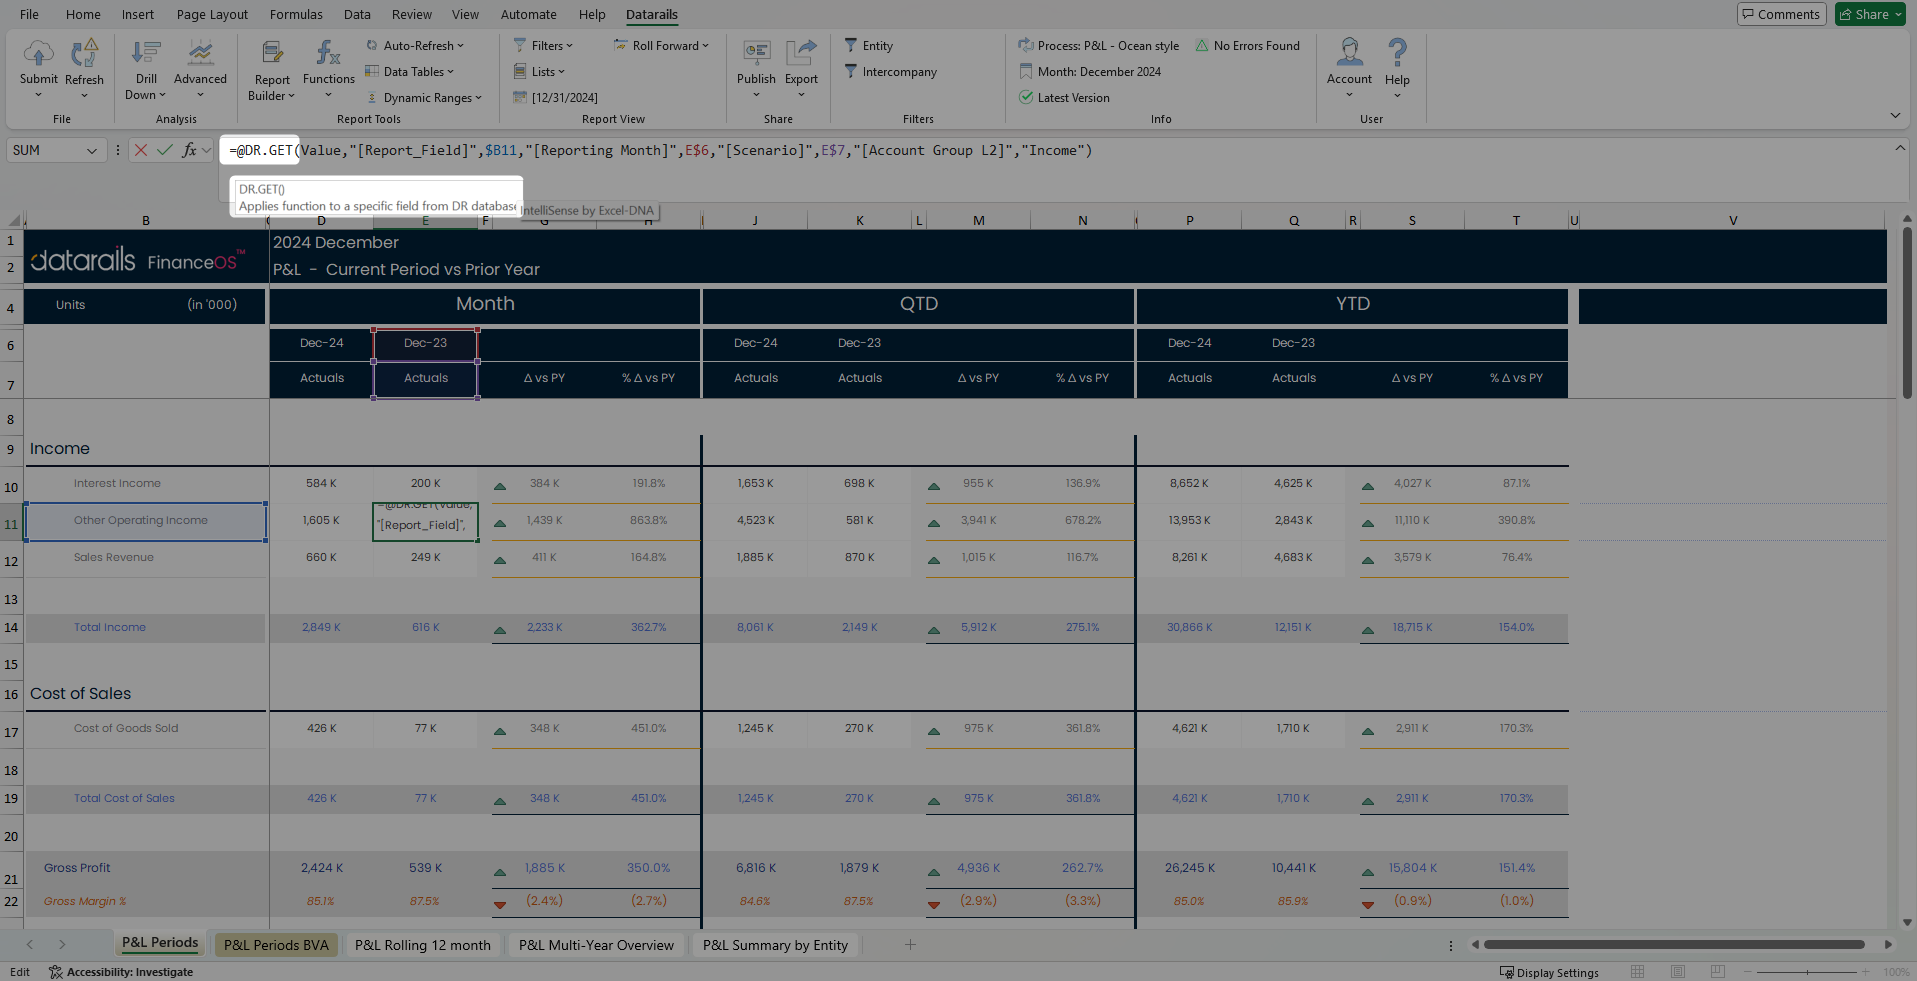The width and height of the screenshot is (1917, 981).
Task: Open the Comments button
Action: [x=1781, y=14]
